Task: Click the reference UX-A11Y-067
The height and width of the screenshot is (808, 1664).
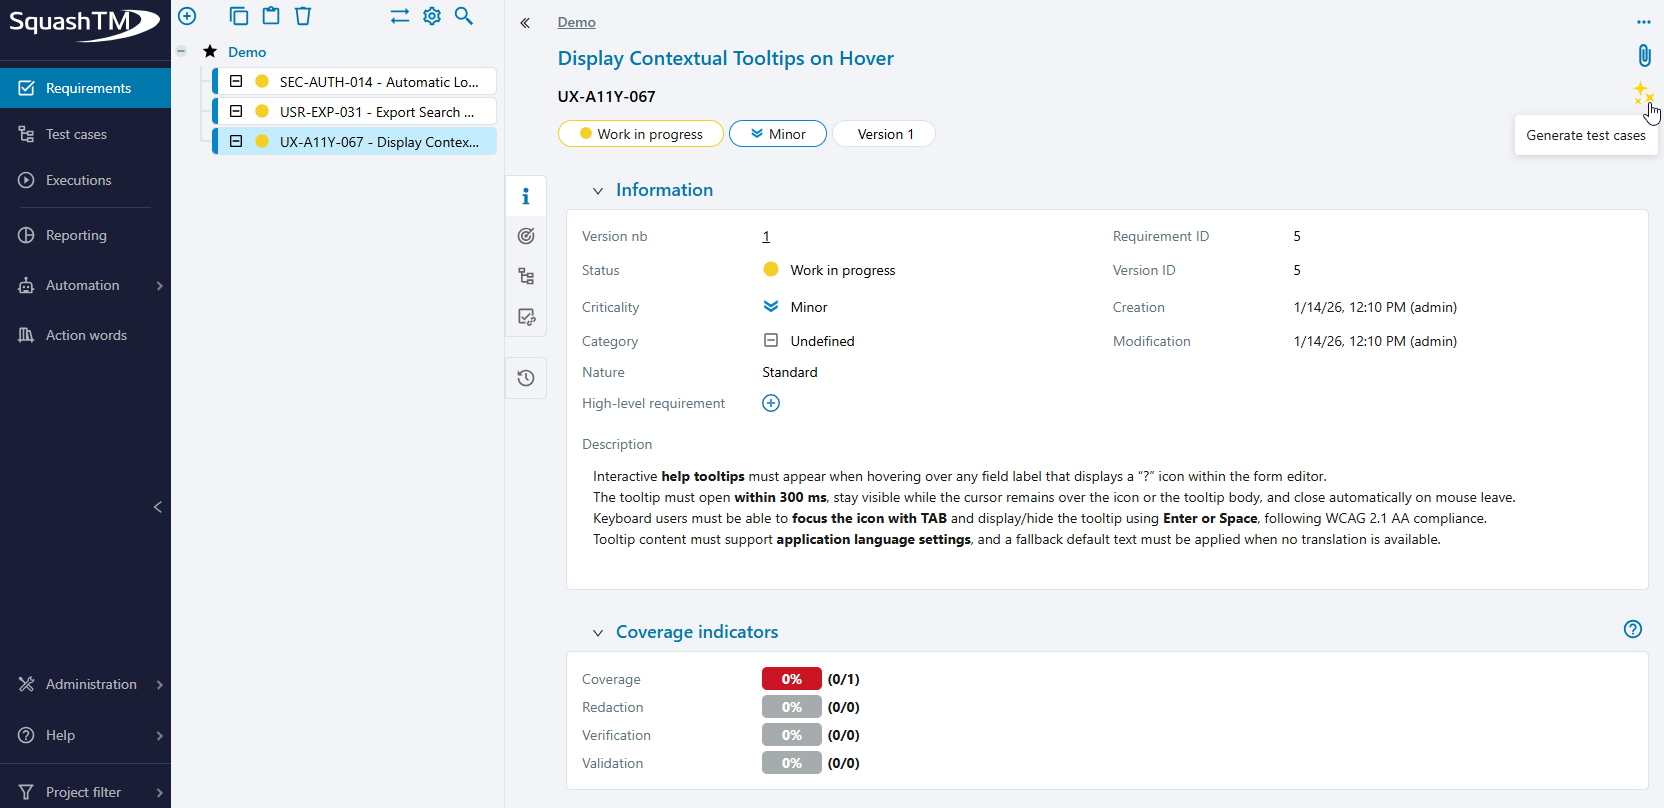Action: (x=606, y=97)
